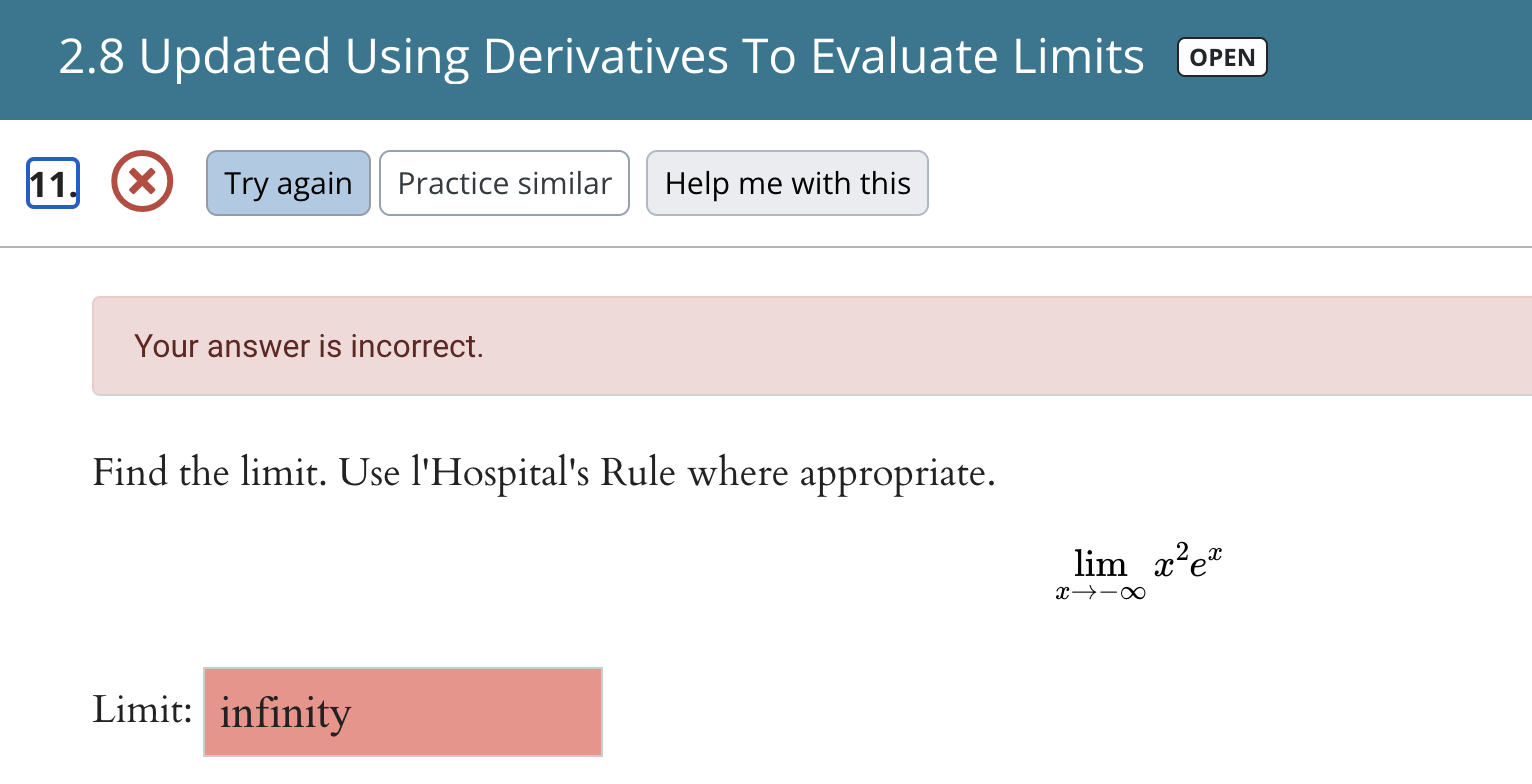
Task: Click the boxed 11 problem marker
Action: (52, 183)
